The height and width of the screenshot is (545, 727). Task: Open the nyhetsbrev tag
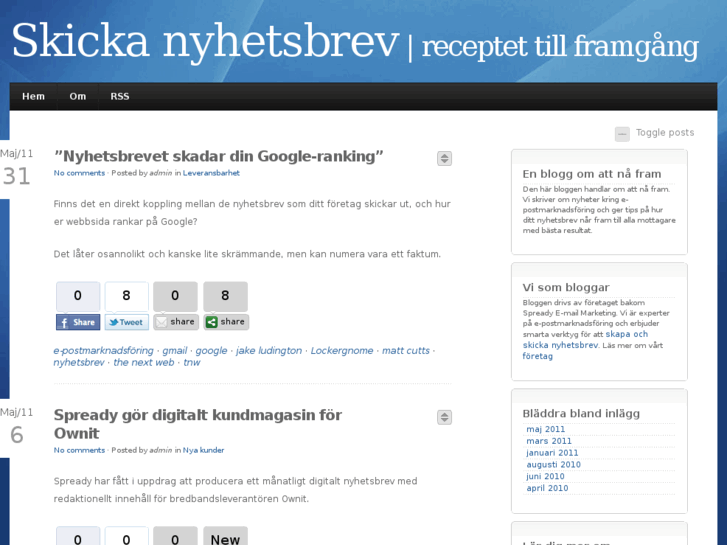[x=79, y=362]
